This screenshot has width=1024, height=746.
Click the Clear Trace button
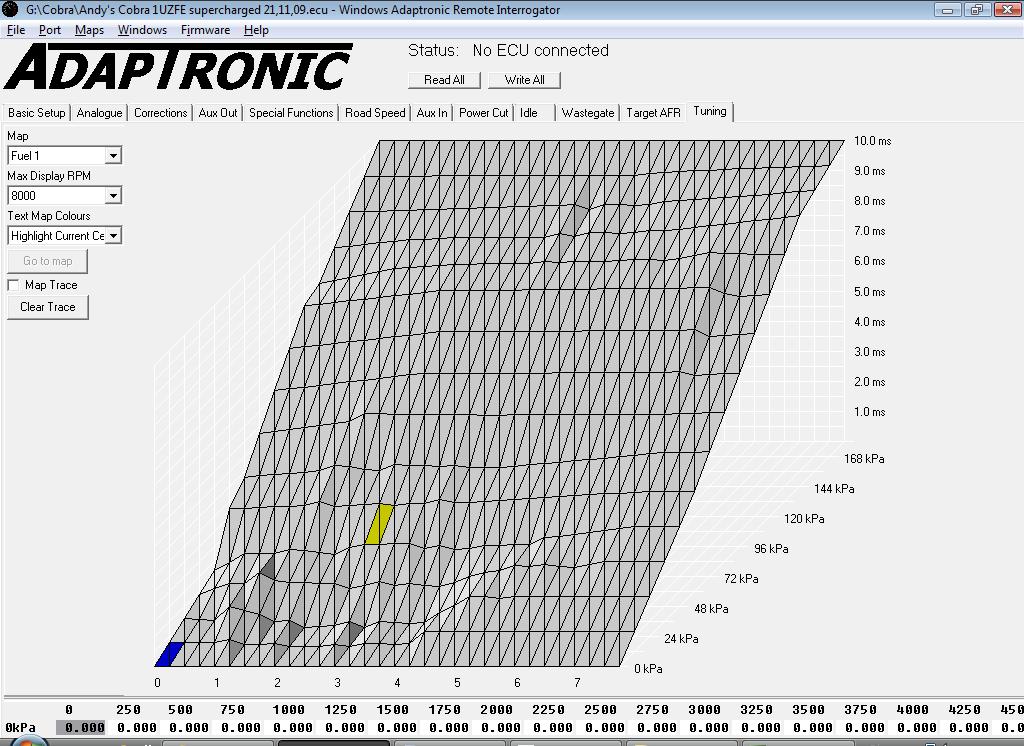point(48,307)
